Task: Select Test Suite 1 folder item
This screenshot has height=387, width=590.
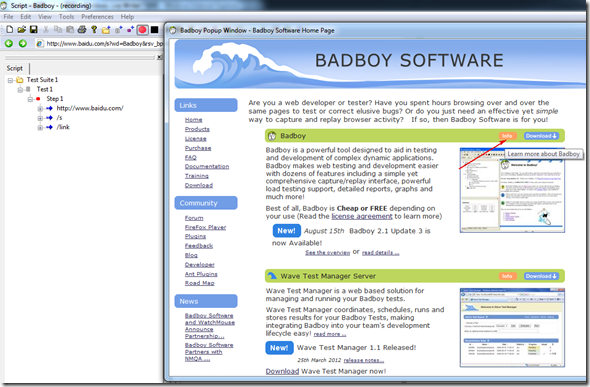Action: (x=42, y=80)
